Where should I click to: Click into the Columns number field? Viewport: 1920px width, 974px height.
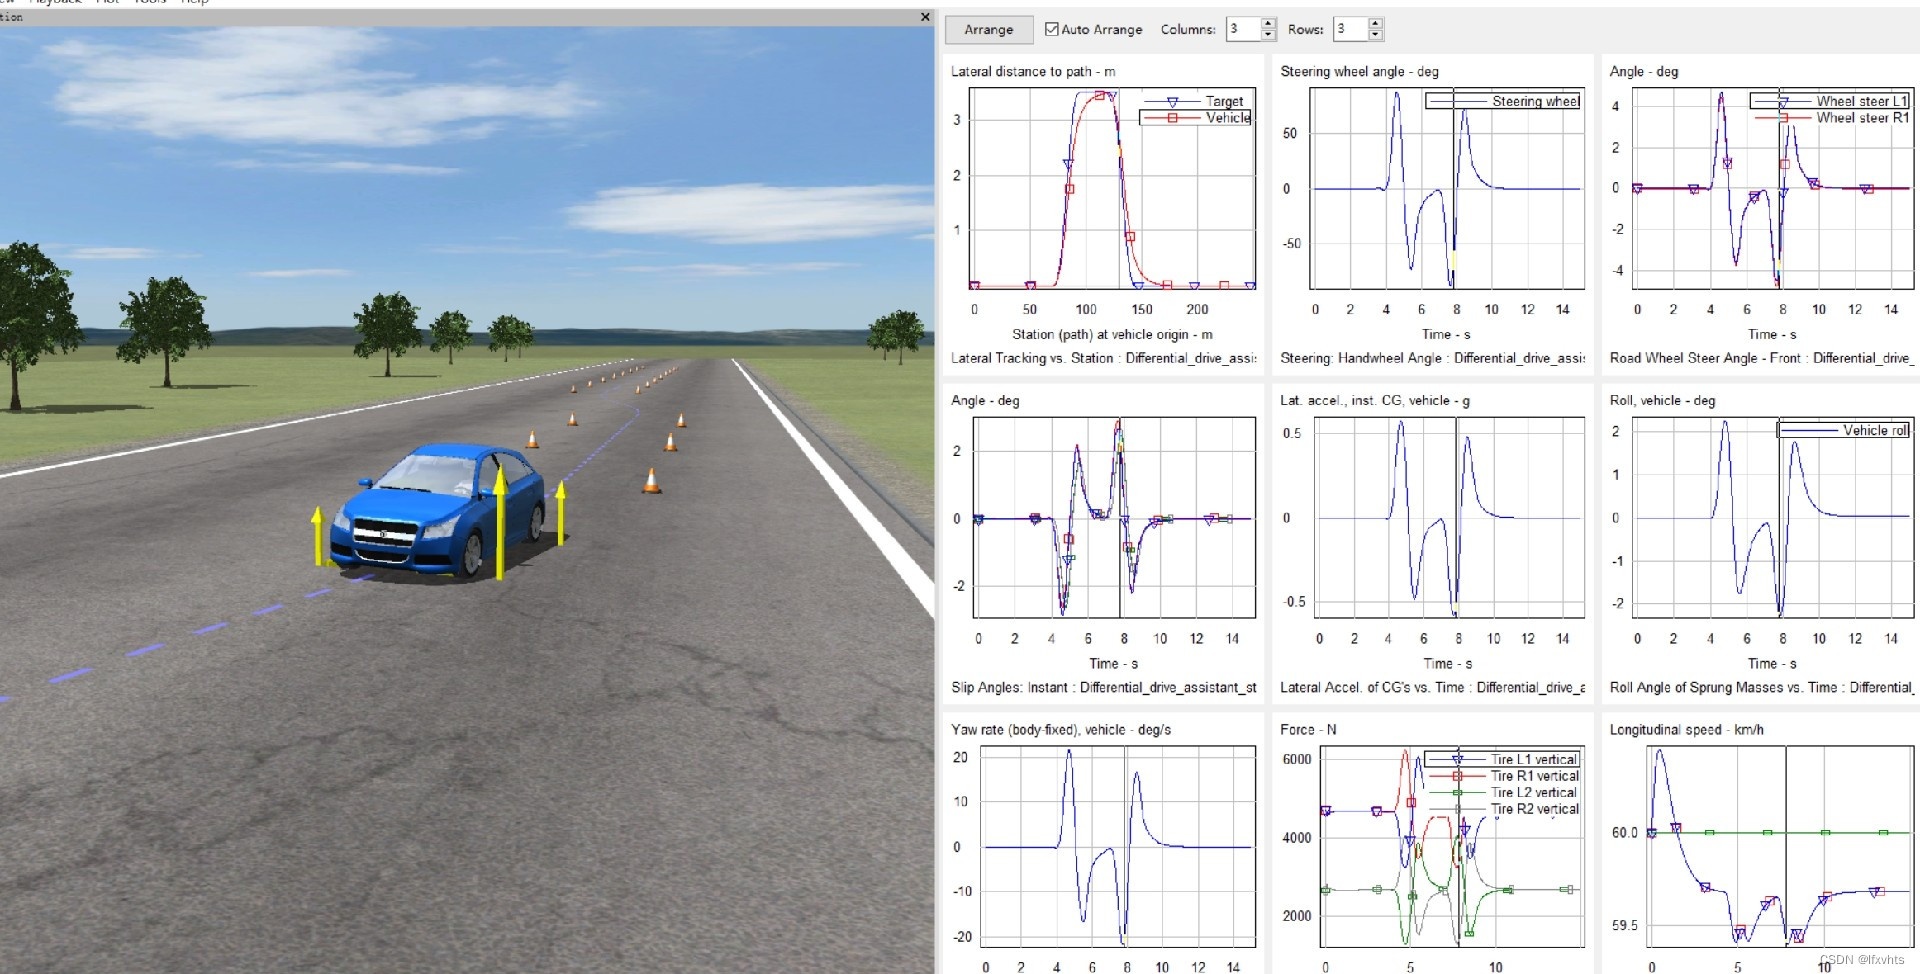tap(1244, 29)
